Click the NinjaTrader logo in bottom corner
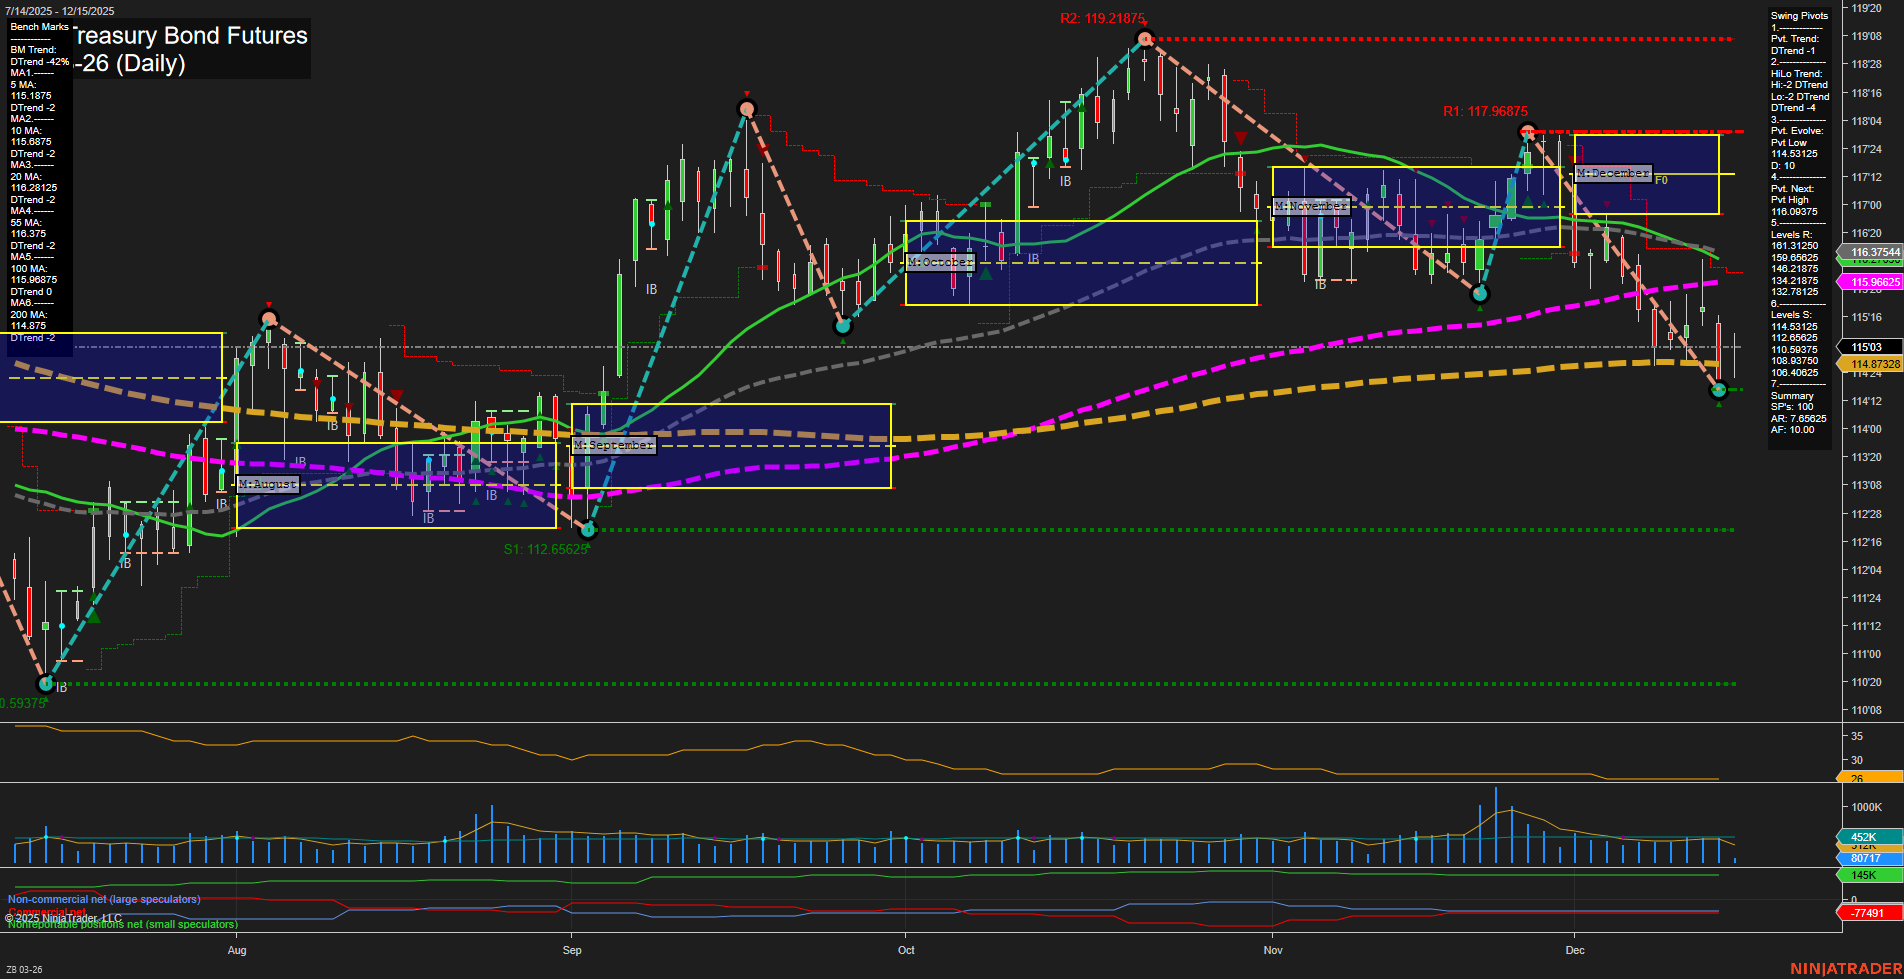This screenshot has height=979, width=1904. tap(1844, 968)
